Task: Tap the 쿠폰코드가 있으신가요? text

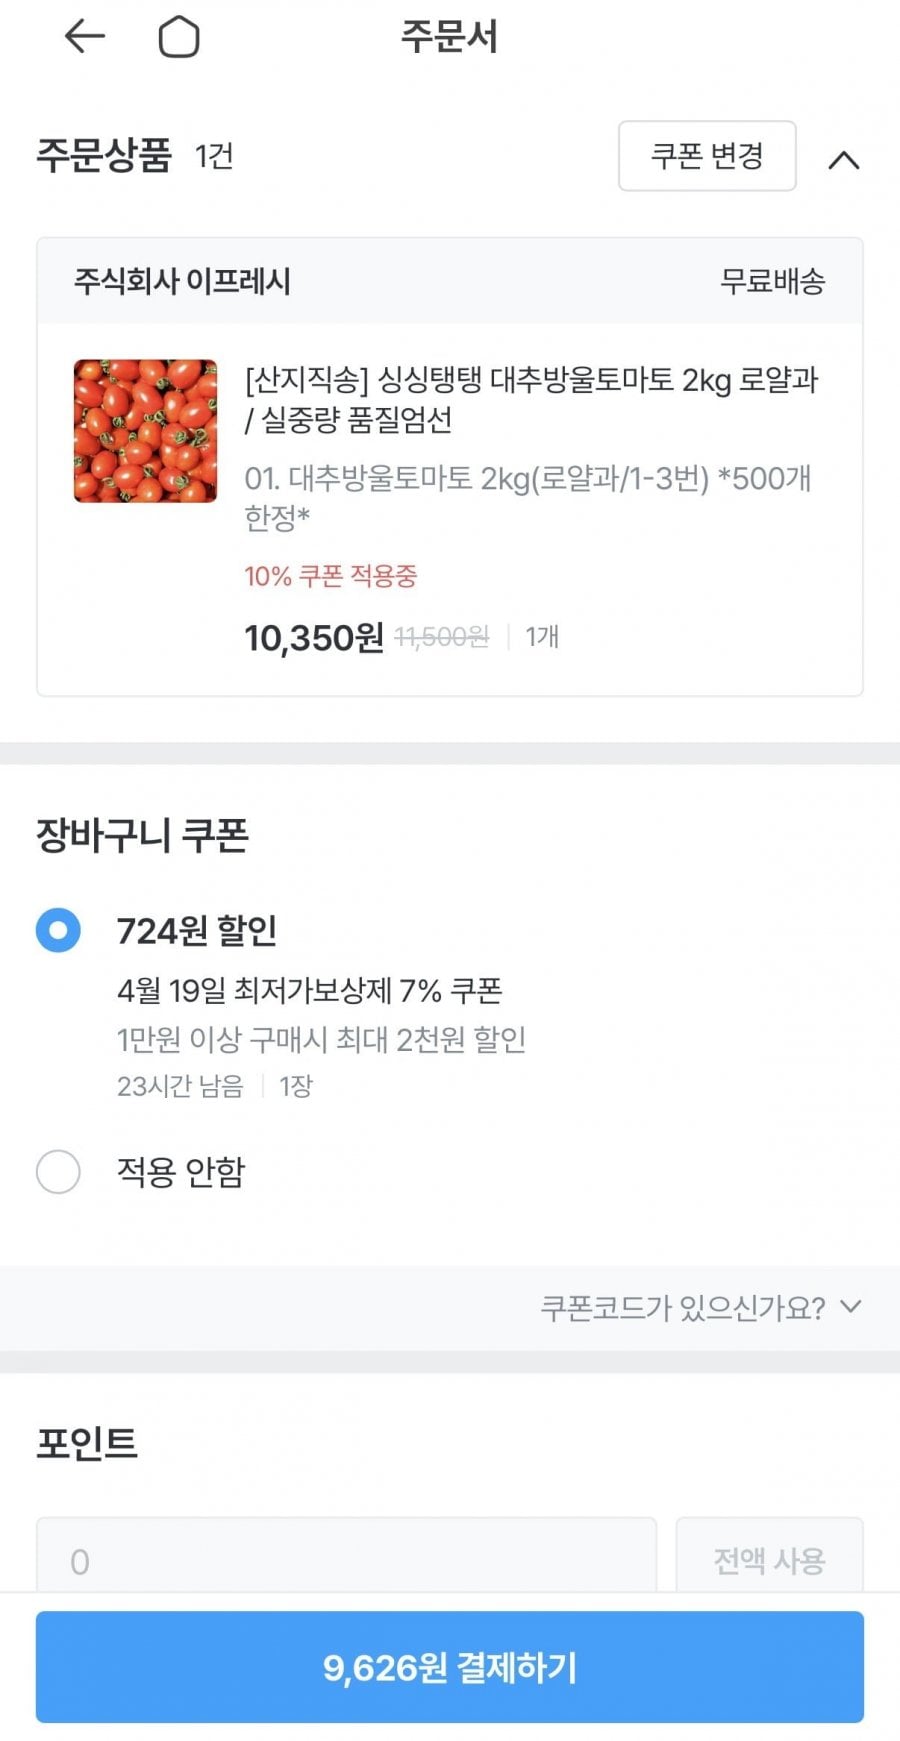Action: [683, 1307]
